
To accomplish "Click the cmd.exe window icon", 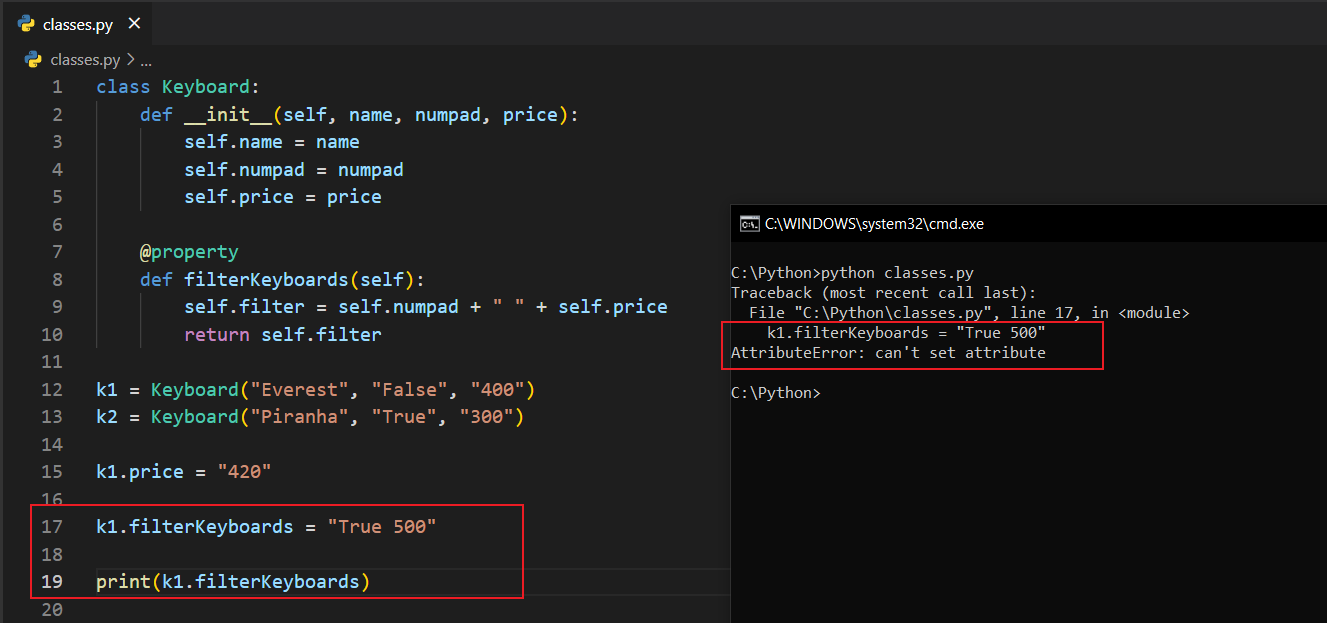I will pos(748,224).
